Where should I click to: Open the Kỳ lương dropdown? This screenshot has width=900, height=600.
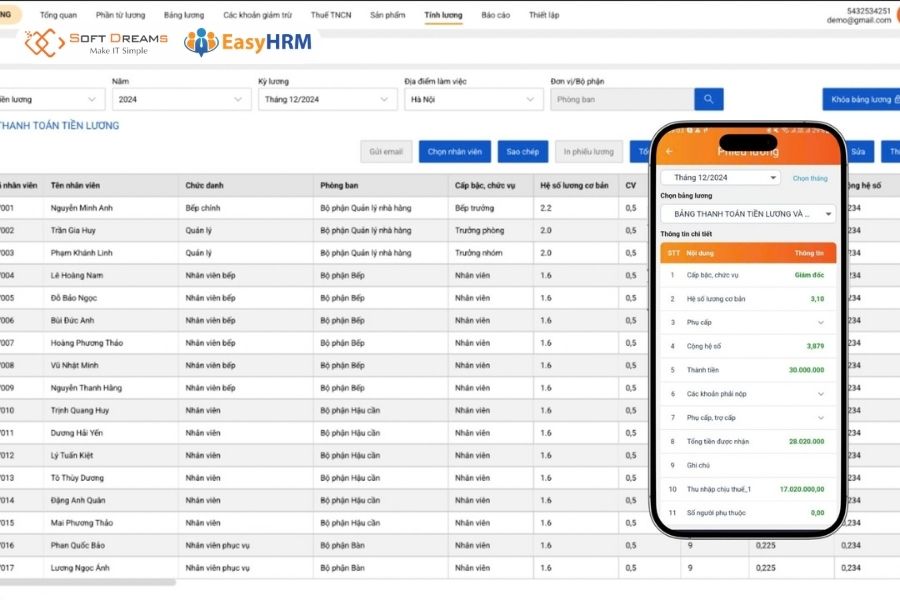327,99
